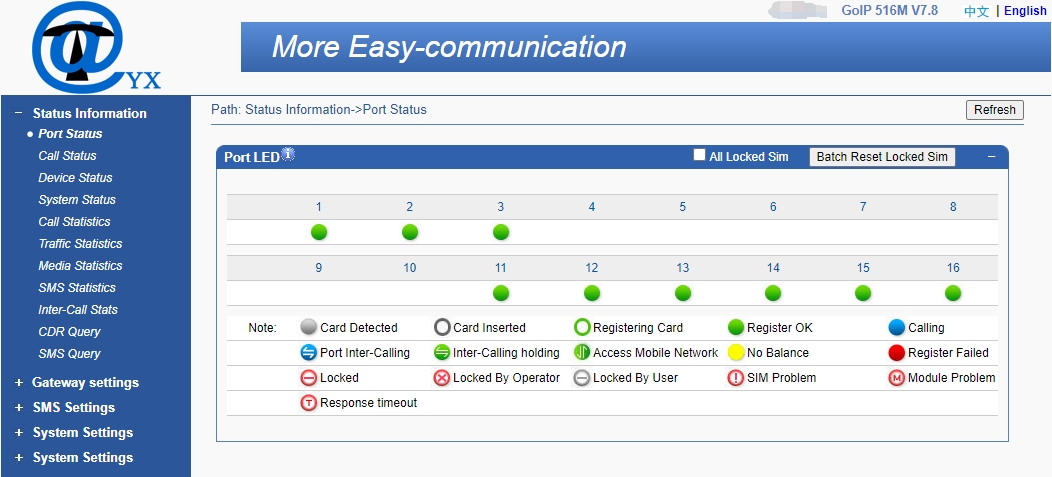This screenshot has height=477, width=1052.
Task: Click the green LED for port 3
Action: (501, 232)
